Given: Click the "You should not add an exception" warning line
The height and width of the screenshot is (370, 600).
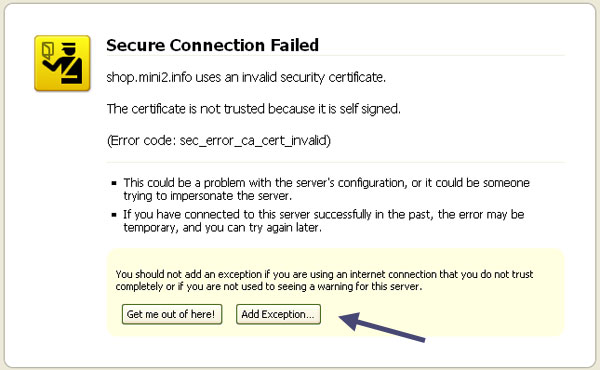Looking at the screenshot, I should coord(324,274).
